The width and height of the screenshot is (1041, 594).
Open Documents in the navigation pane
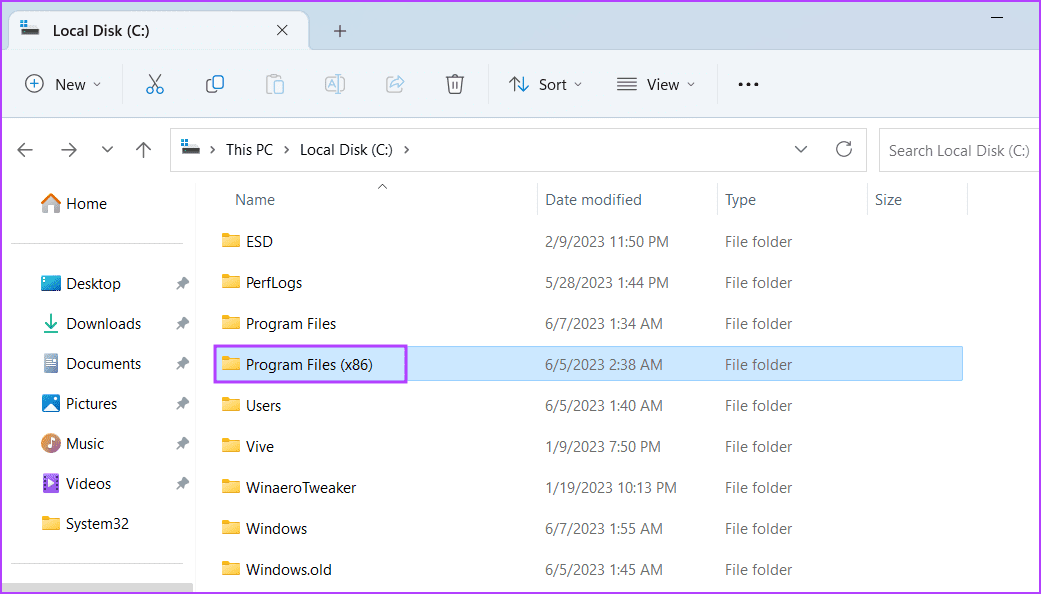click(92, 364)
